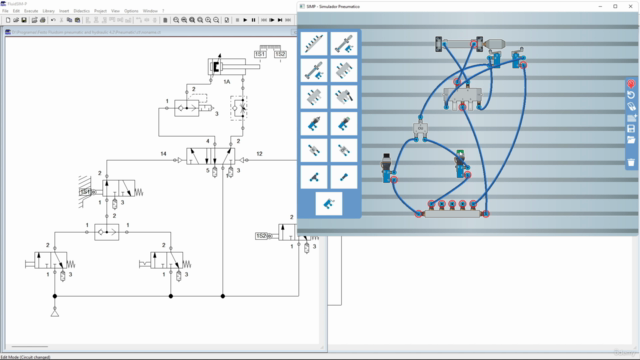Image resolution: width=640 pixels, height=360 pixels.
Task: Click the first zoom magnifier icon
Action: (176, 20)
